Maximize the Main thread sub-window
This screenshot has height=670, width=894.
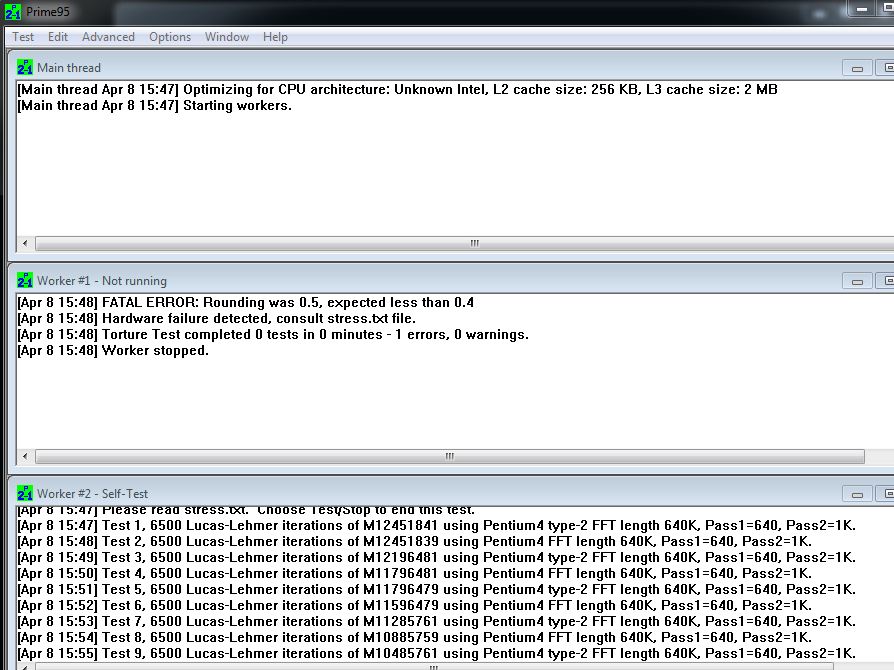(x=885, y=68)
